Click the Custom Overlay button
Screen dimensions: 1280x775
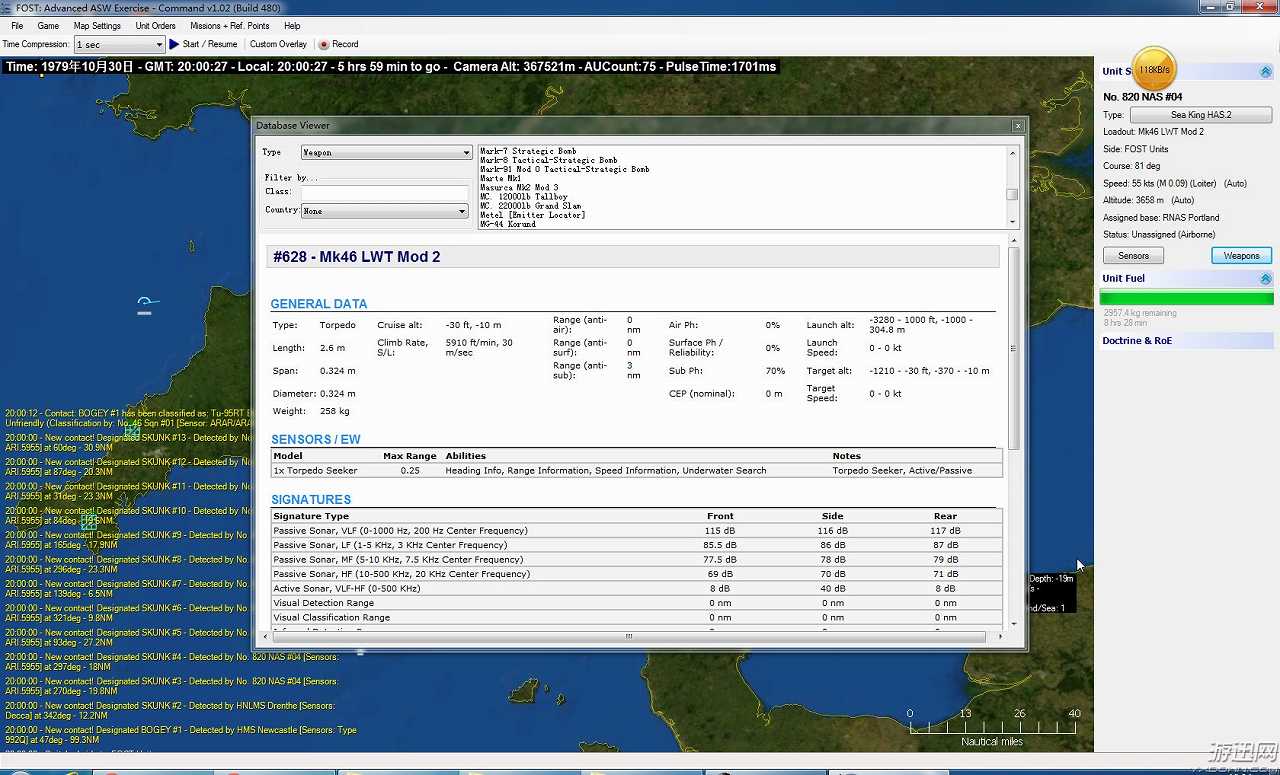[278, 44]
